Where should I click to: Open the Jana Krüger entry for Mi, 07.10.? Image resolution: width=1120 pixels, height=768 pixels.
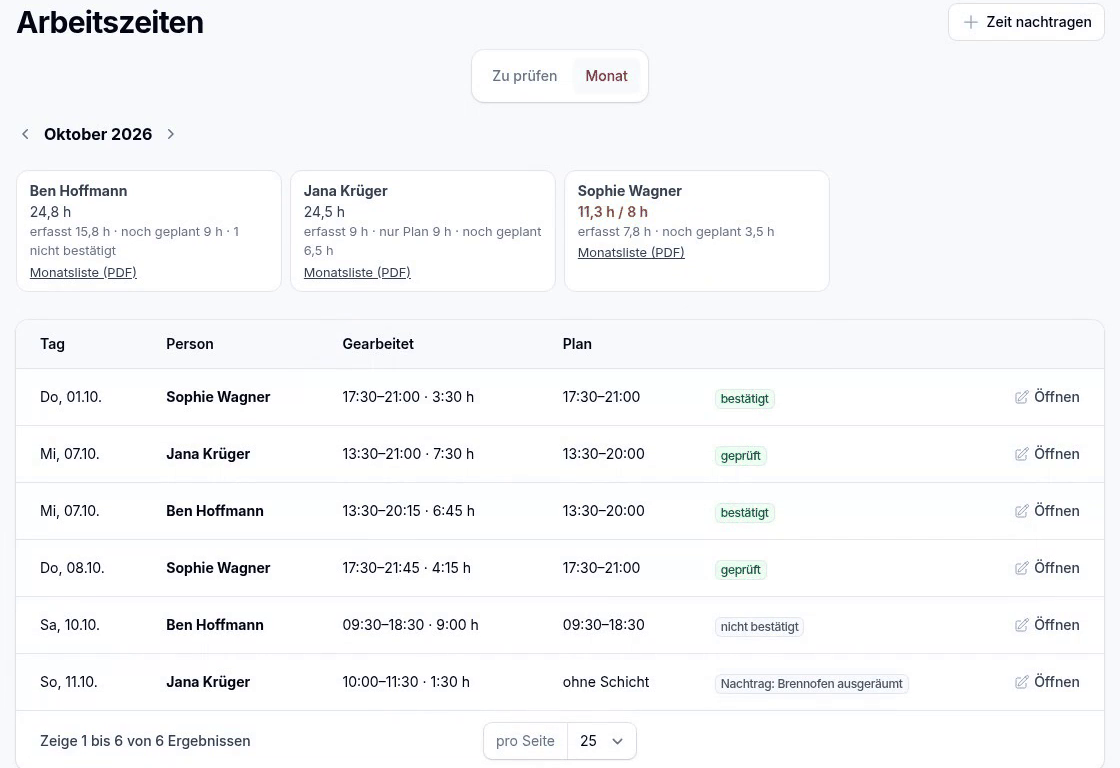[x=1047, y=454]
